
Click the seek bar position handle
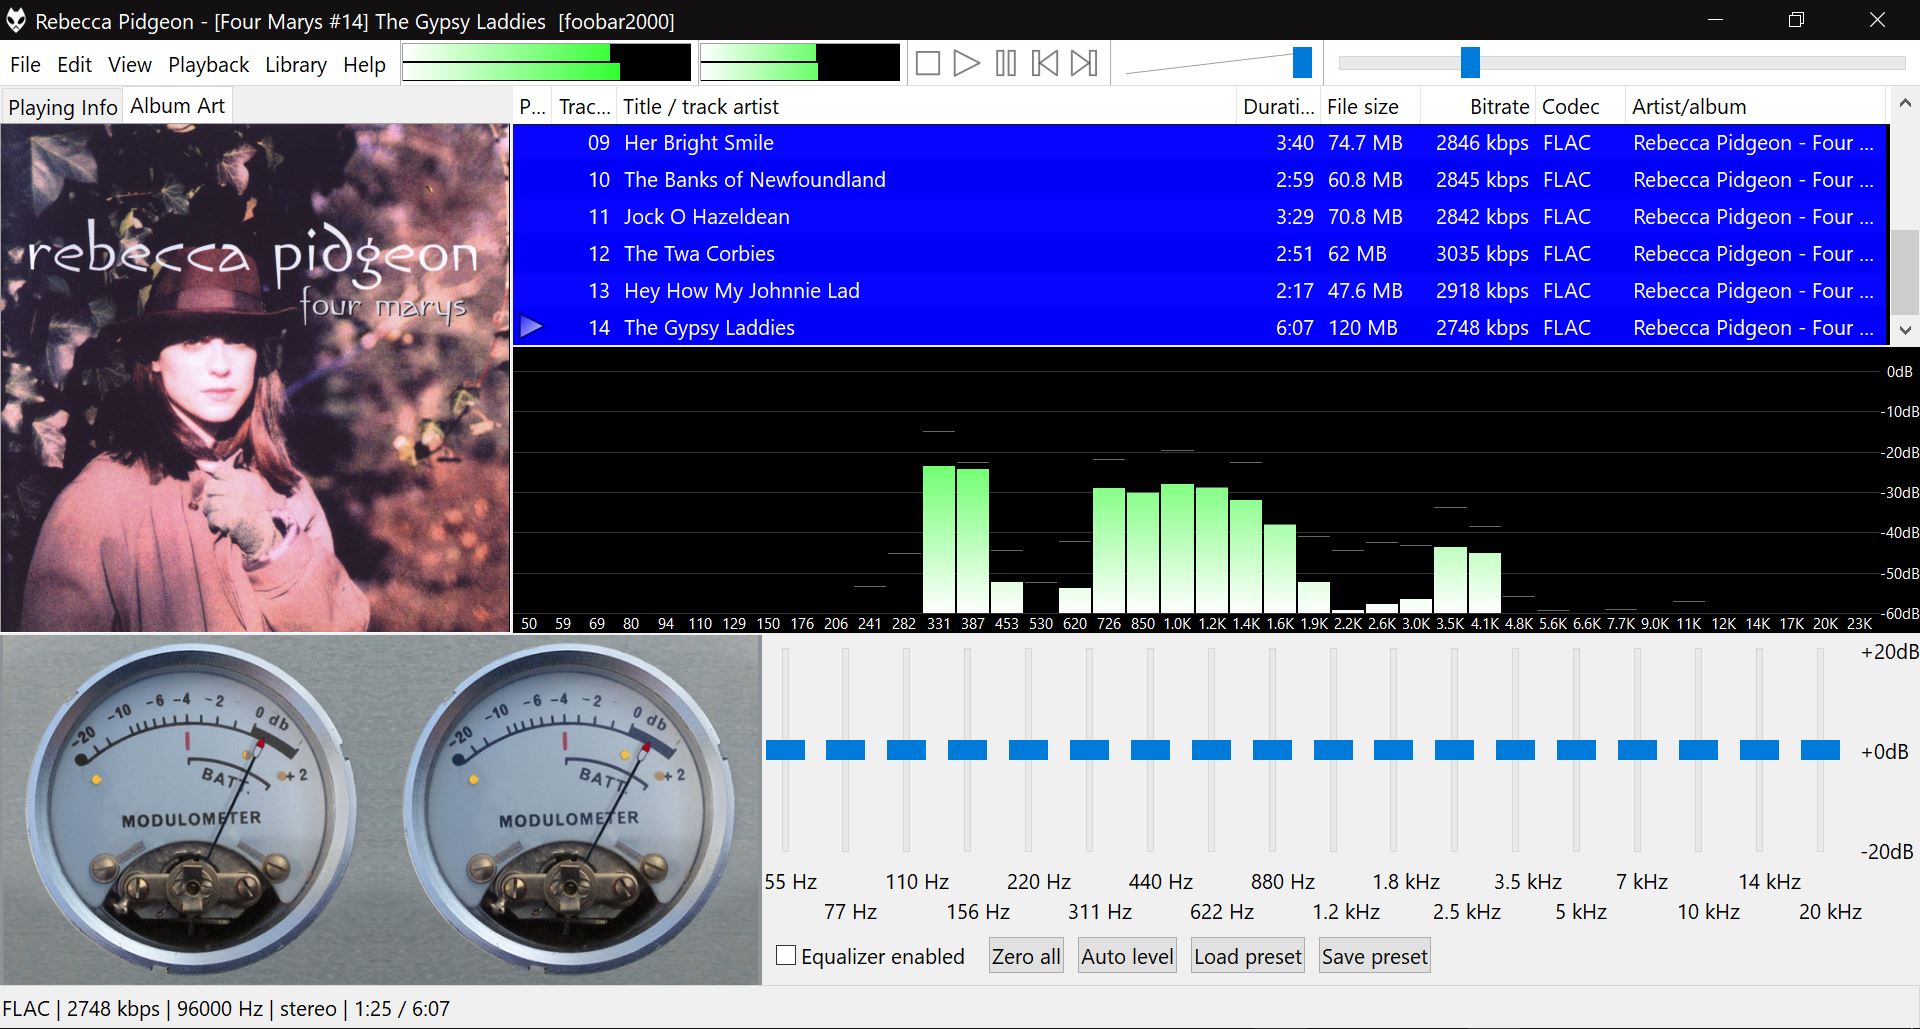pos(1470,62)
